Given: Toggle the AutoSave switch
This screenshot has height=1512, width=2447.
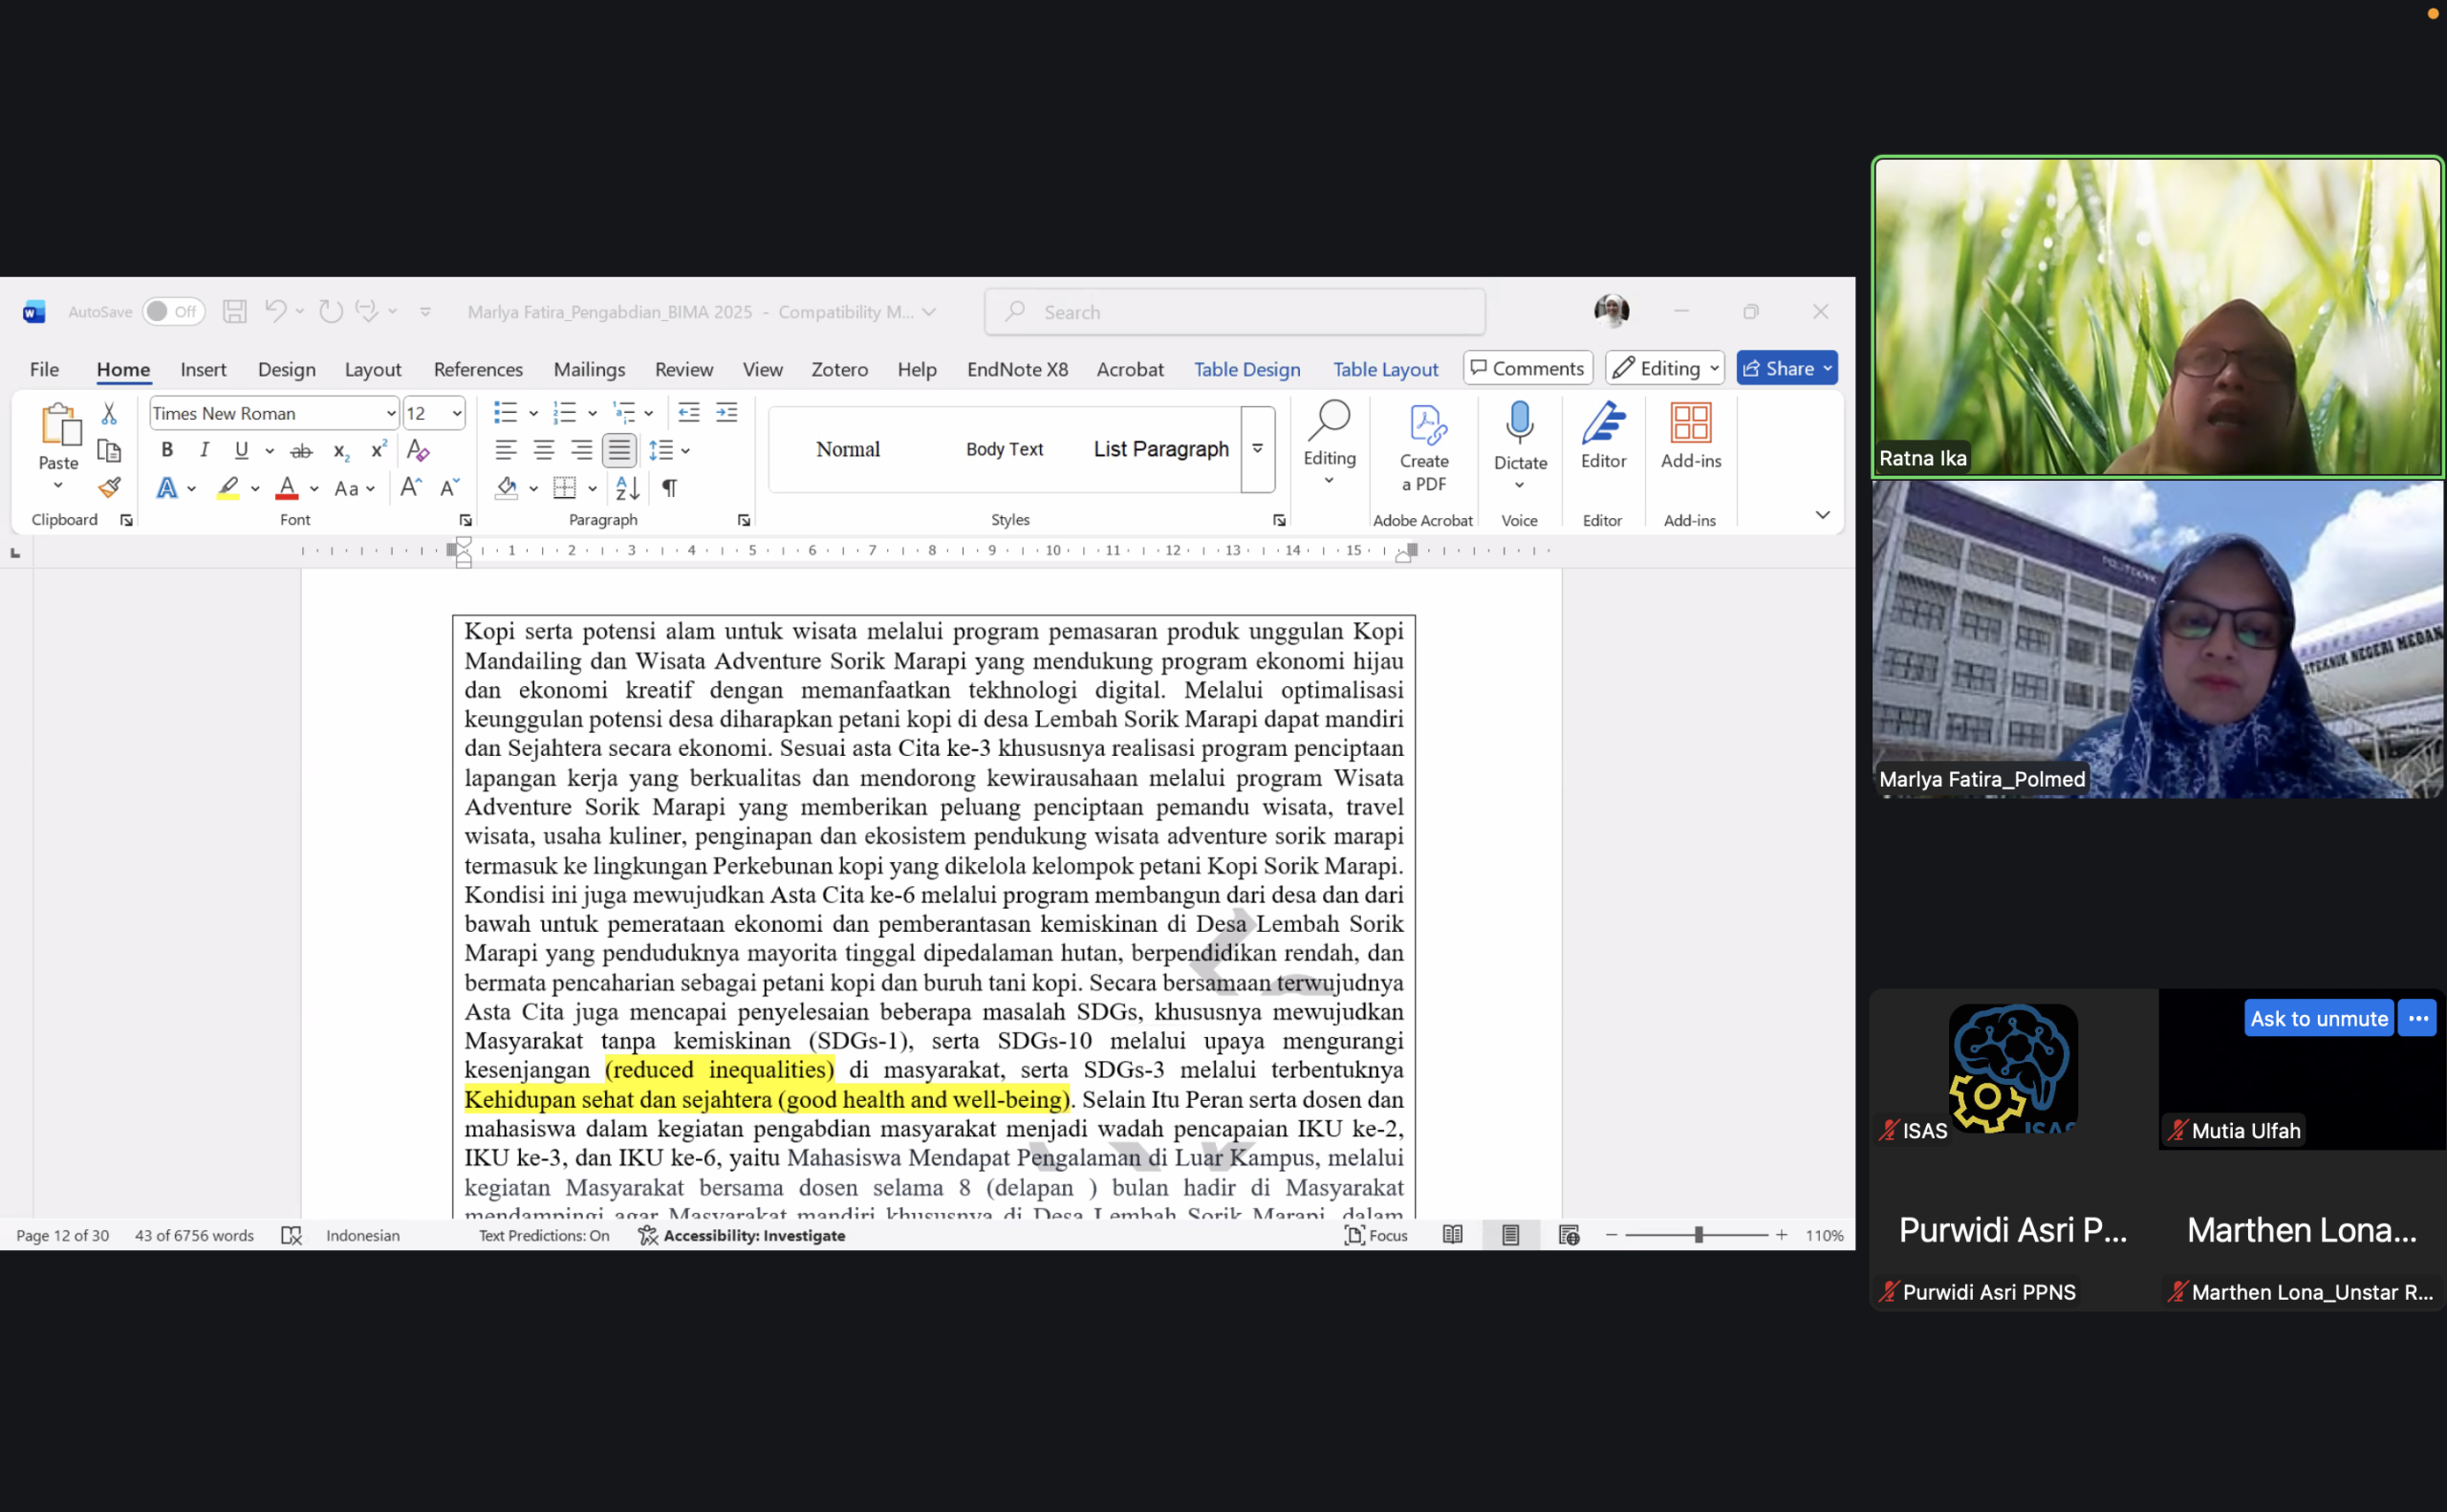Looking at the screenshot, I should tap(172, 312).
